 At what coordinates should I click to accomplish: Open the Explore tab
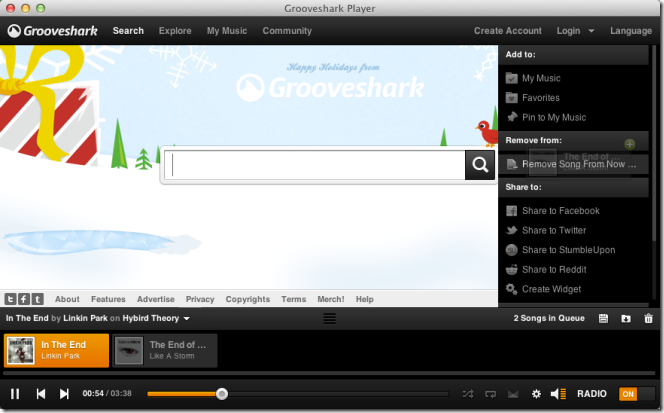pyautogui.click(x=175, y=30)
